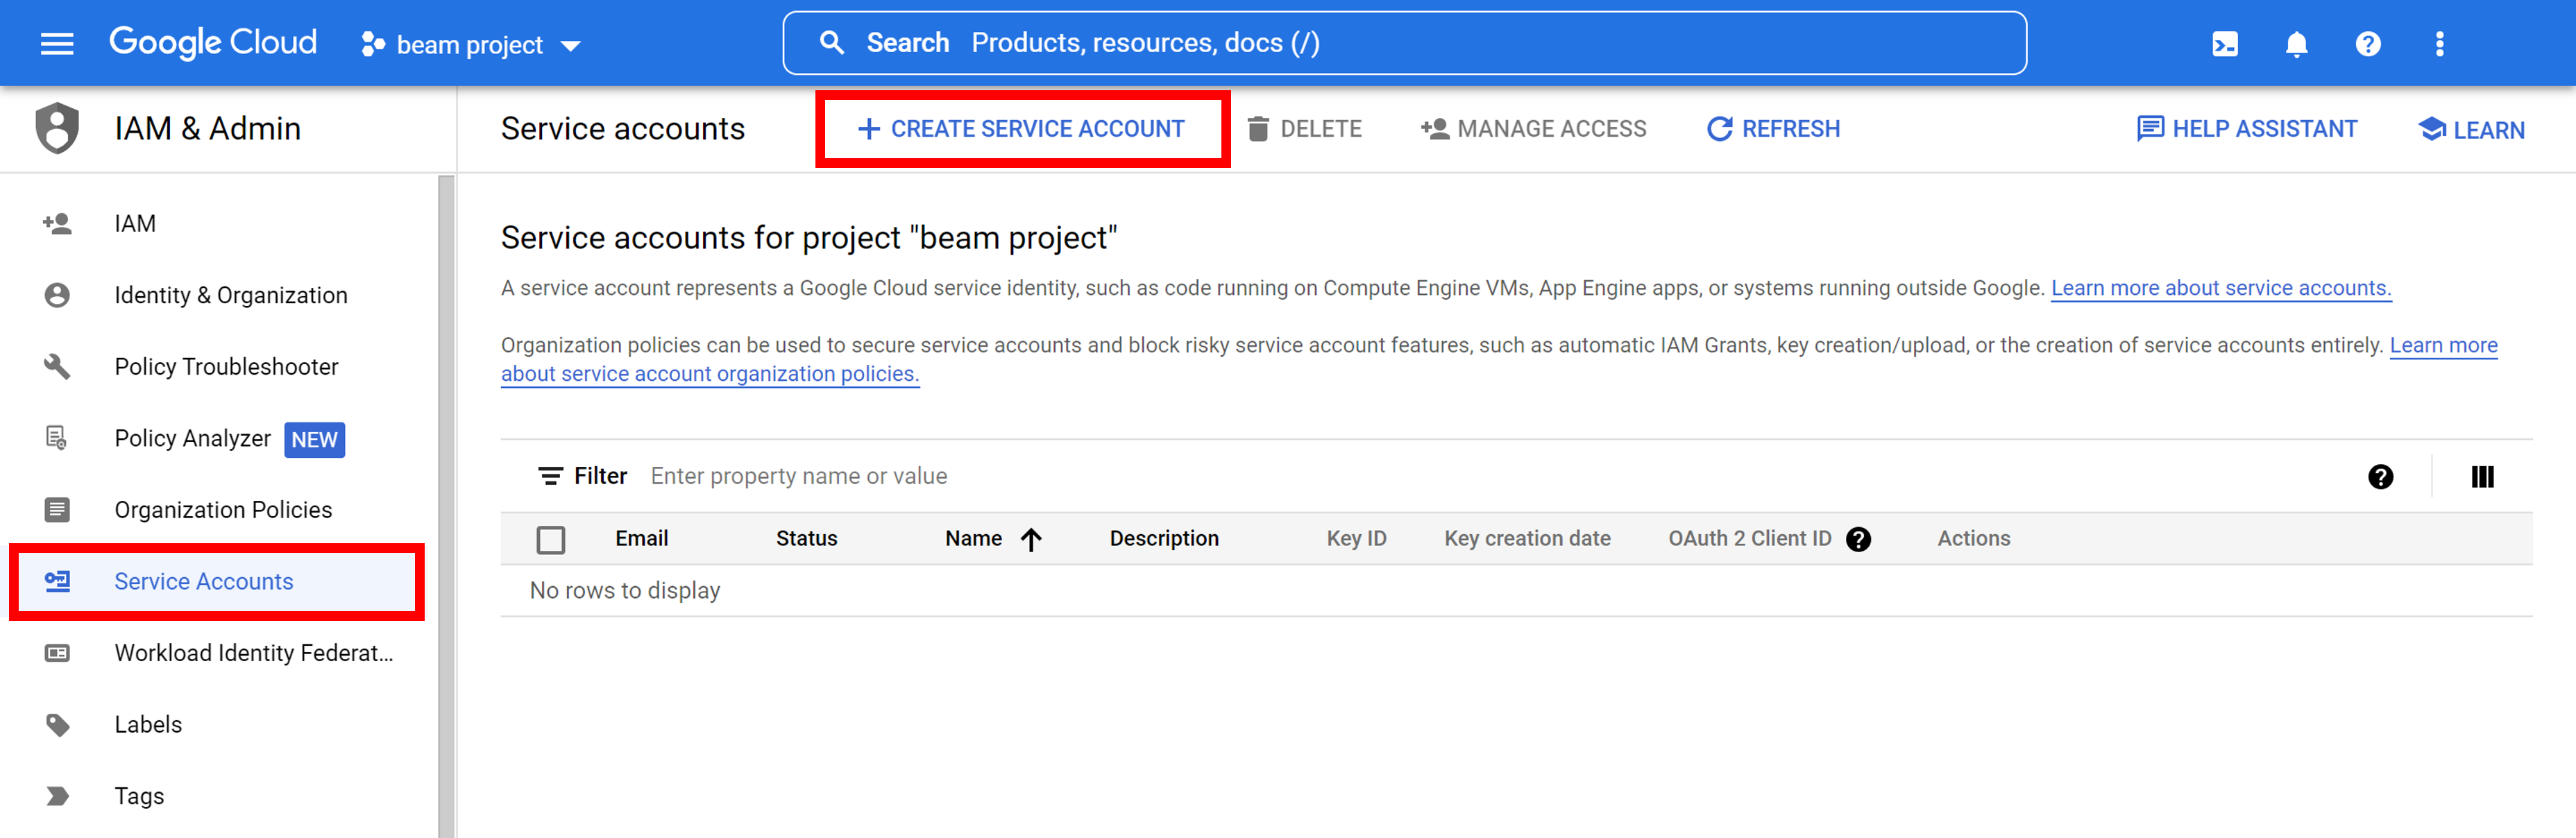The image size is (2576, 838).
Task: Open the navigation hamburger menu
Action: tap(57, 43)
